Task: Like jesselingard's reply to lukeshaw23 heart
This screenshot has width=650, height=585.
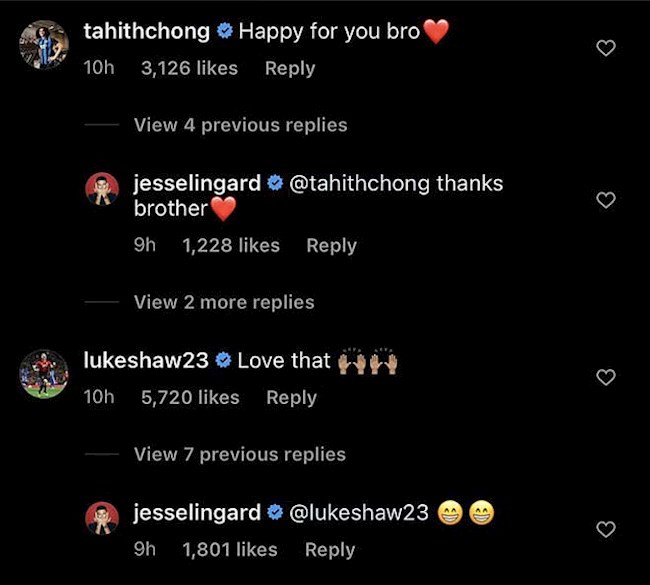Action: tap(606, 529)
